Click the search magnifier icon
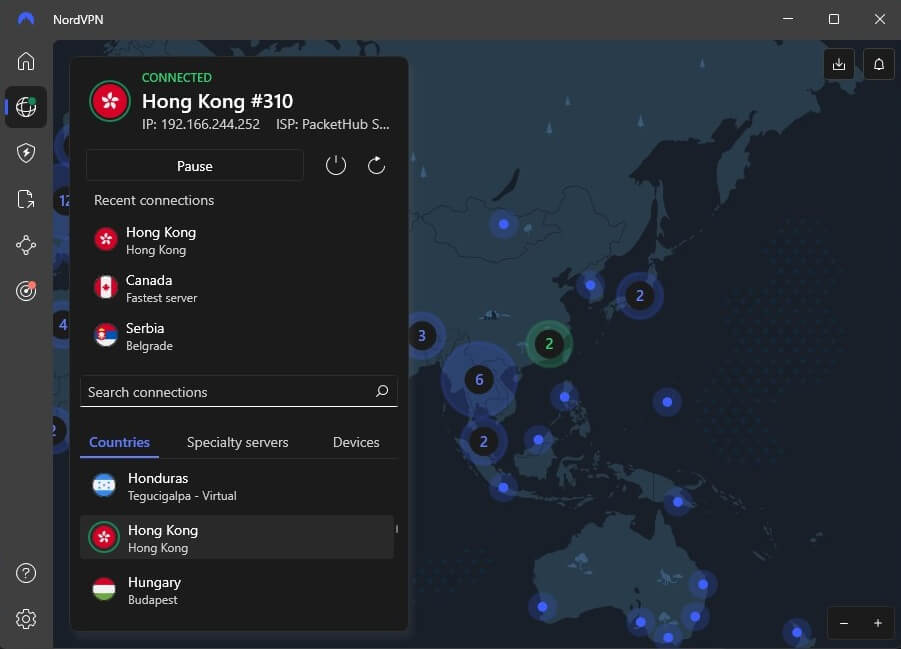901x649 pixels. [x=382, y=391]
